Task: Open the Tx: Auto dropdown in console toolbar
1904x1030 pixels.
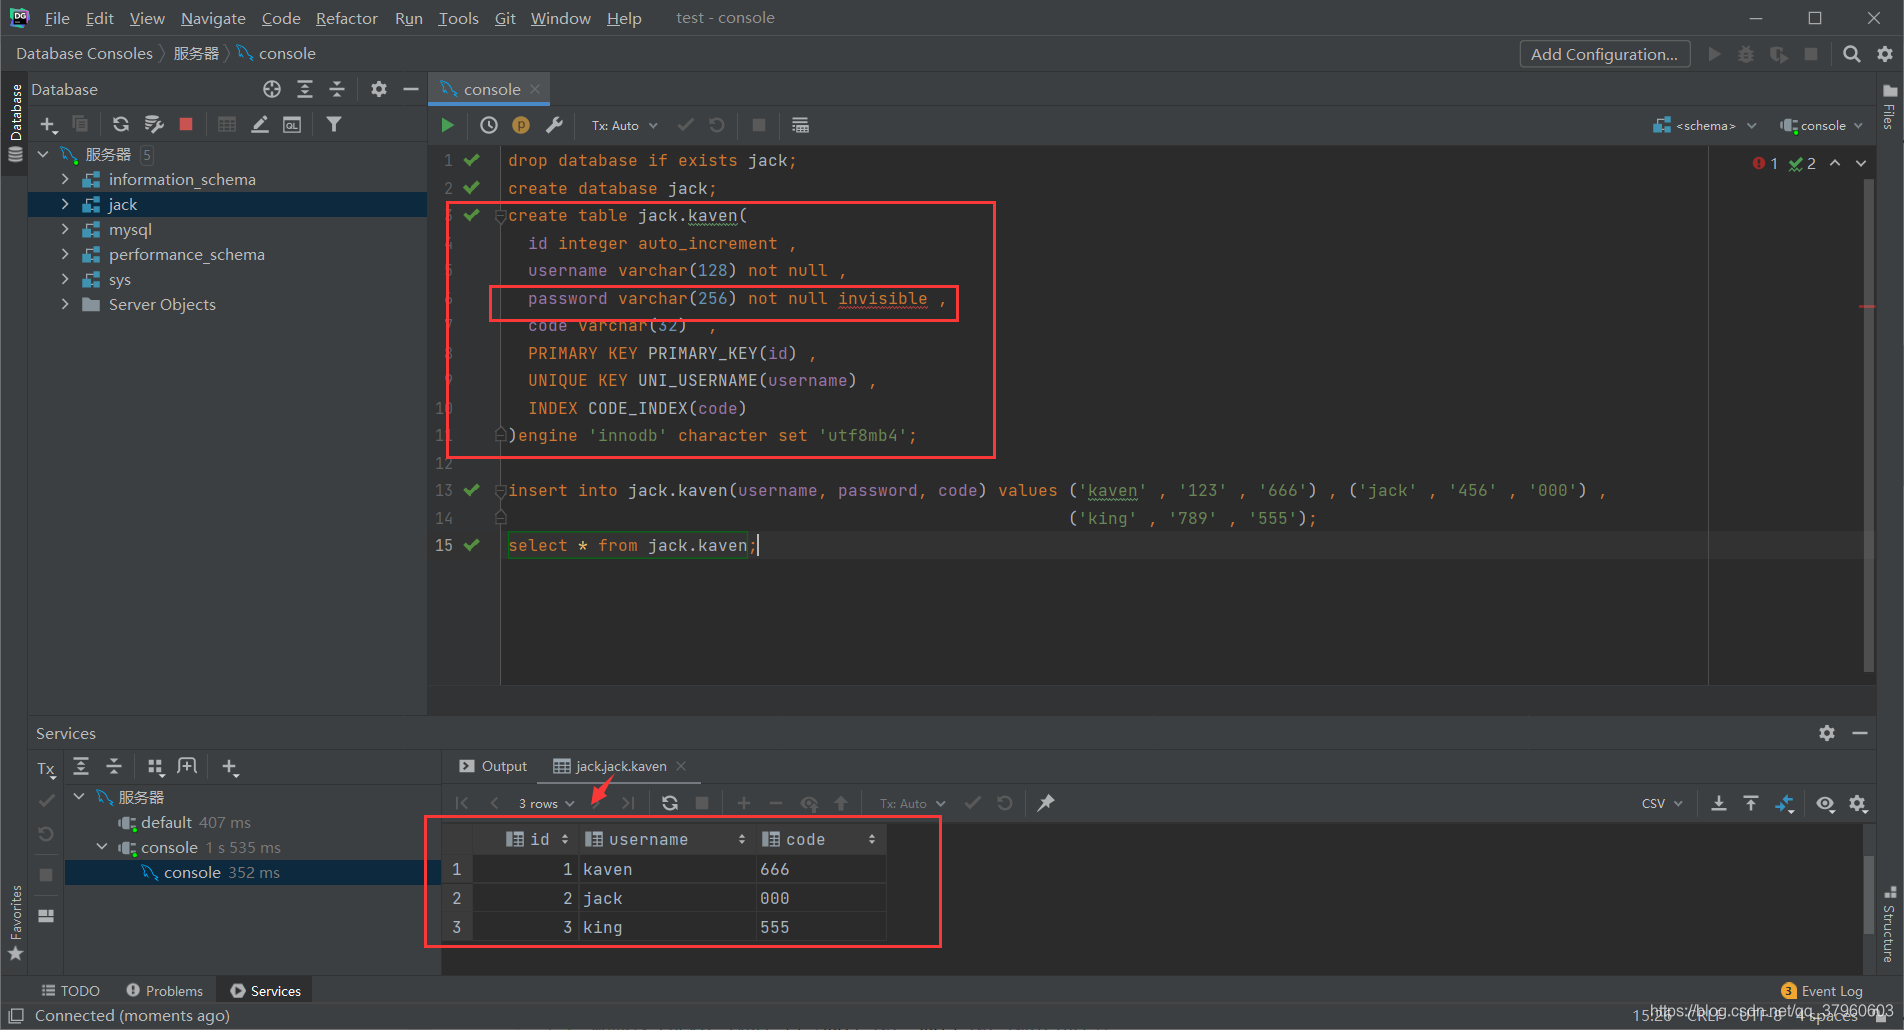Action: [x=624, y=125]
